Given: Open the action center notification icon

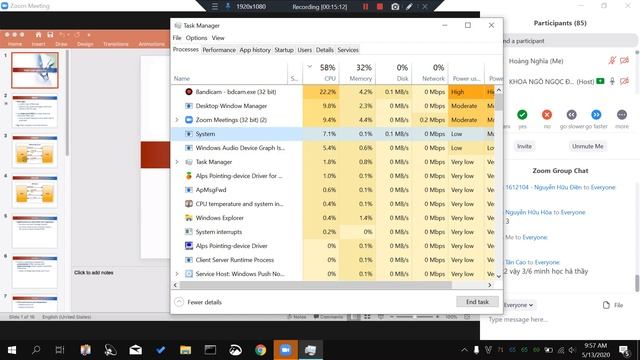Looking at the screenshot, I should [x=624, y=350].
